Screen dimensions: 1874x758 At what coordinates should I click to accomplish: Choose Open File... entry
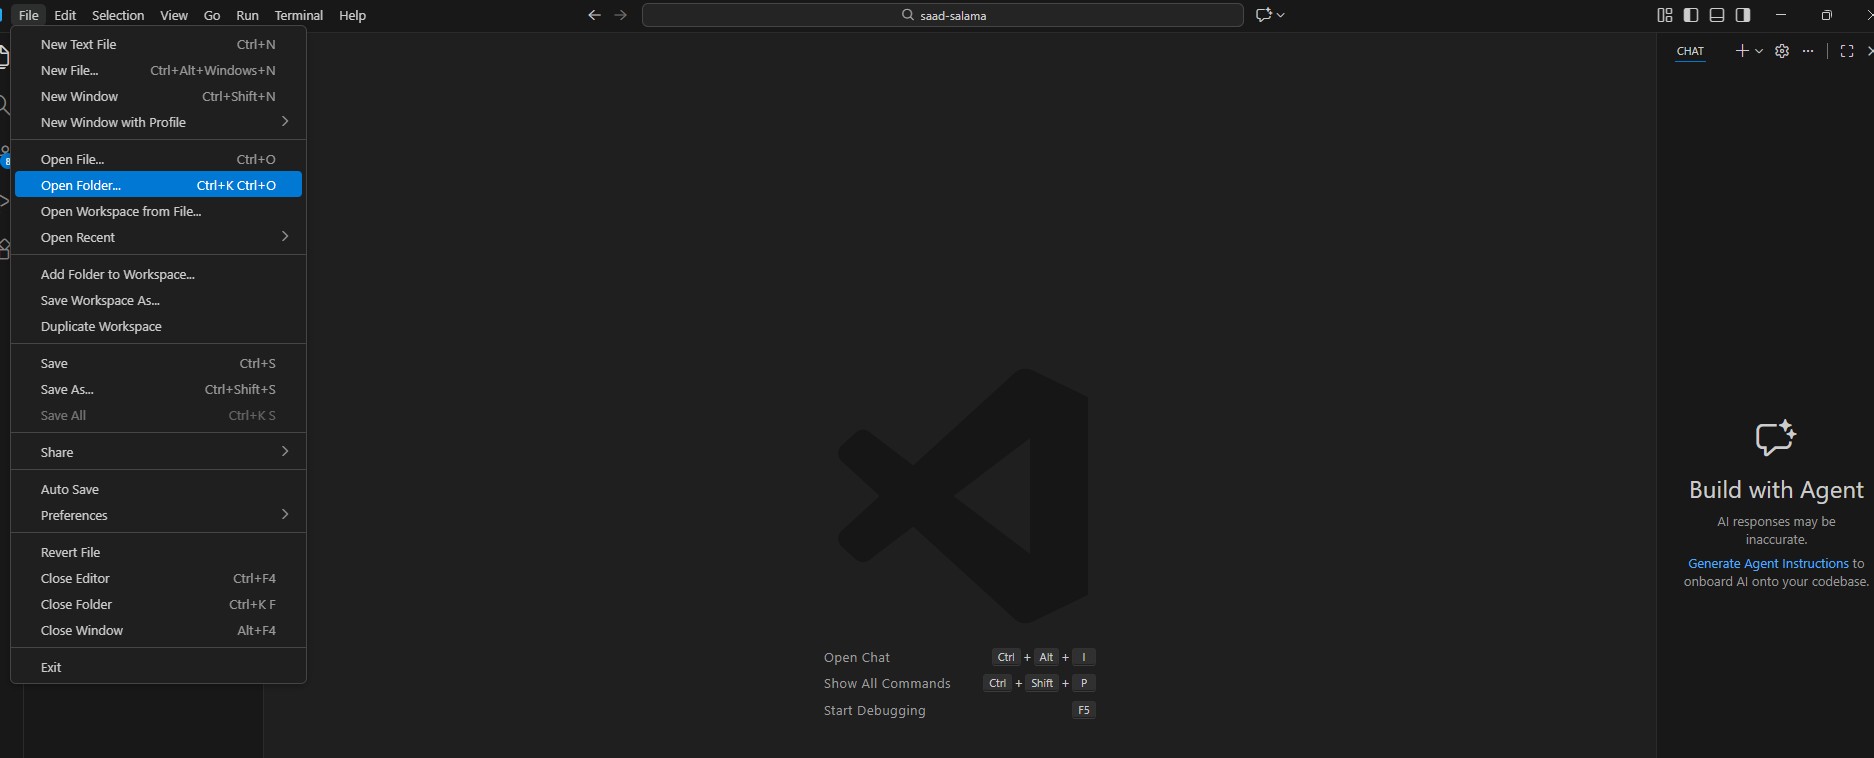(158, 159)
